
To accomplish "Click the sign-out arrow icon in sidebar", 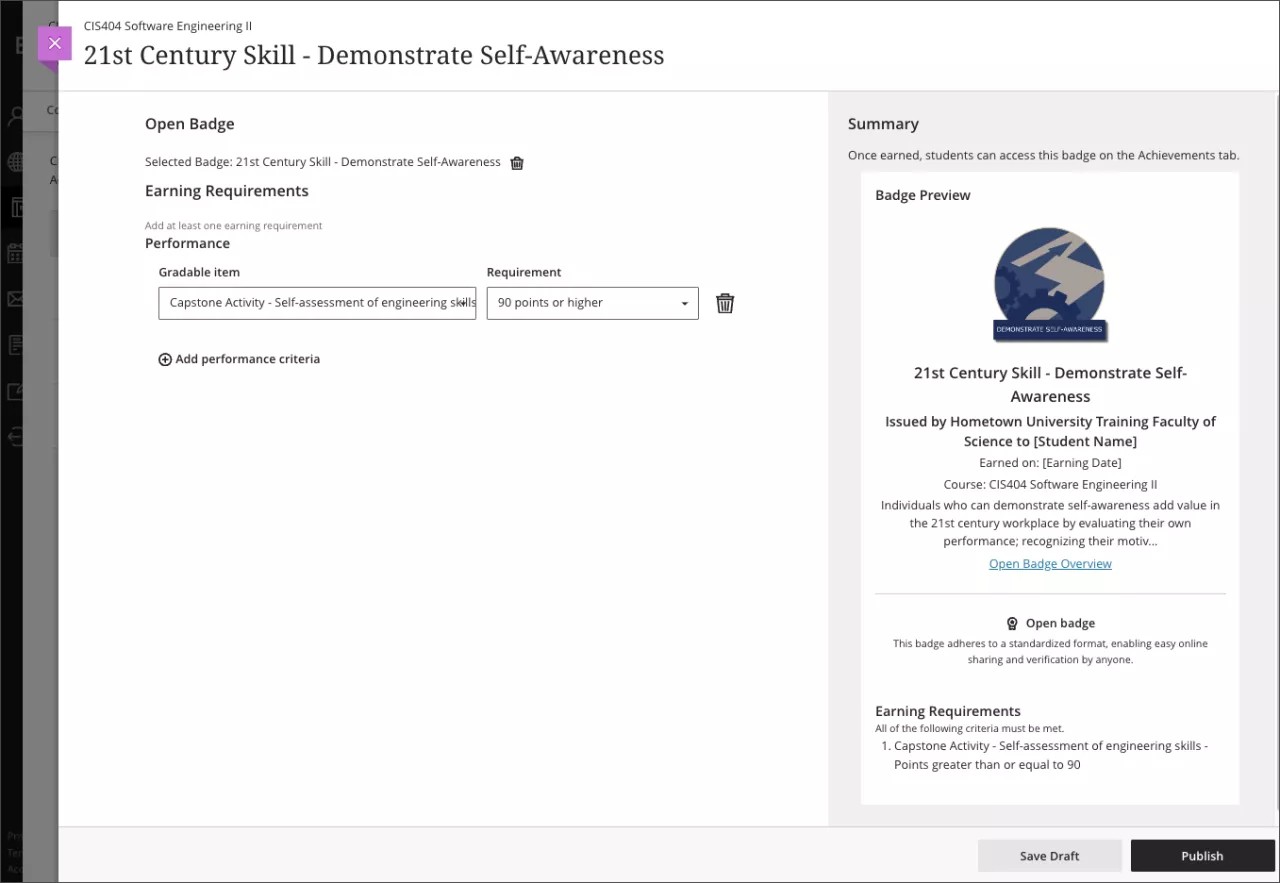I will coord(14,435).
